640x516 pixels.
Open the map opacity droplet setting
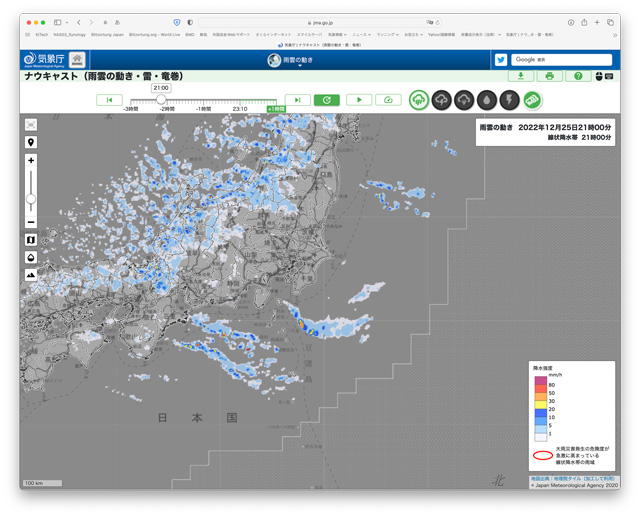(x=31, y=257)
